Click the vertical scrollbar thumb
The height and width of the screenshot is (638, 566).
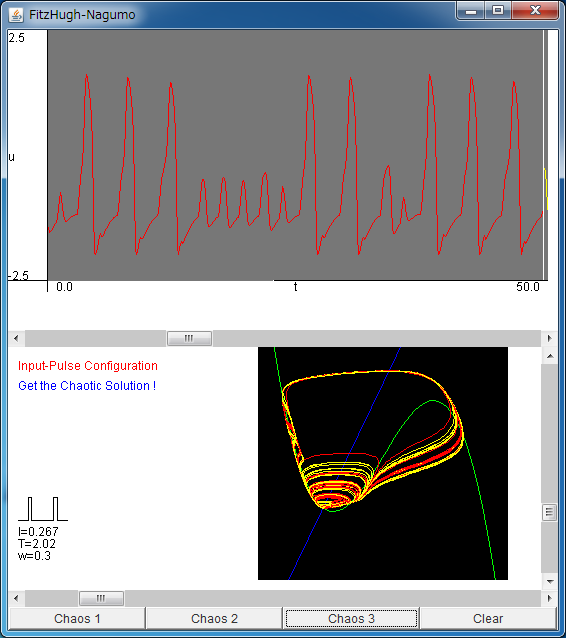click(x=550, y=512)
